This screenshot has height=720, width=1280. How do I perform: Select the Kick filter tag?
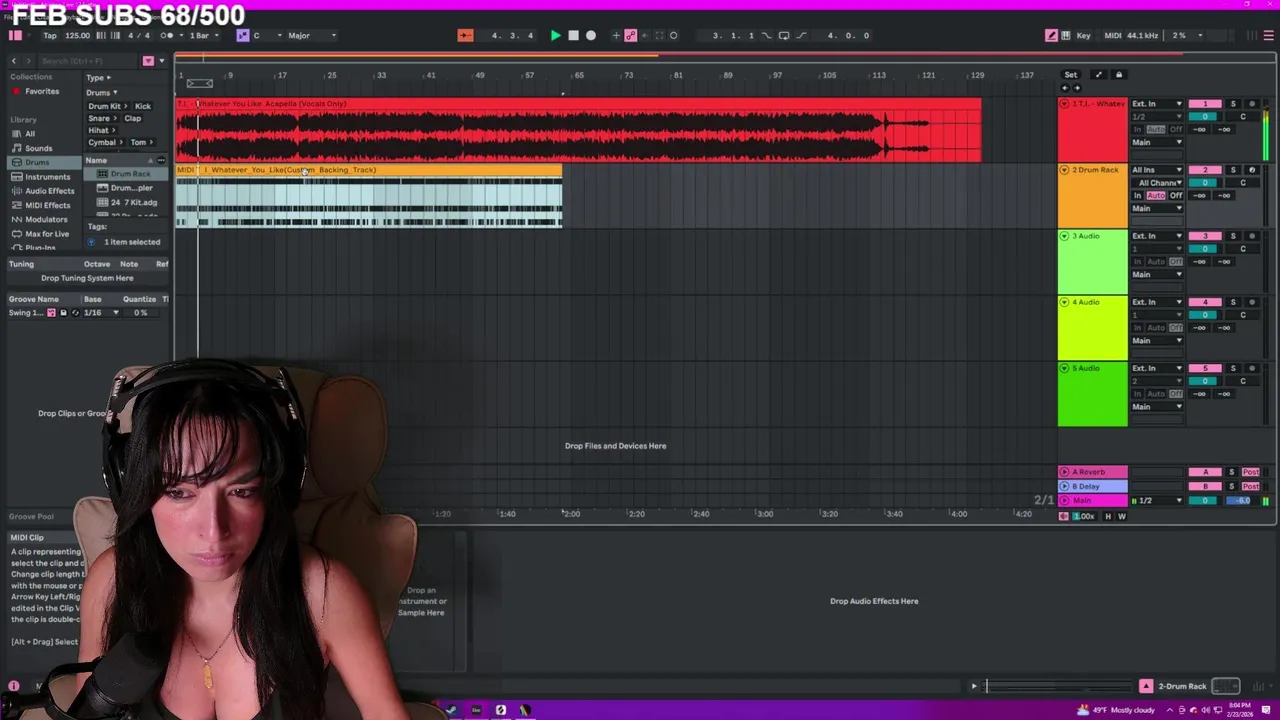[x=143, y=106]
